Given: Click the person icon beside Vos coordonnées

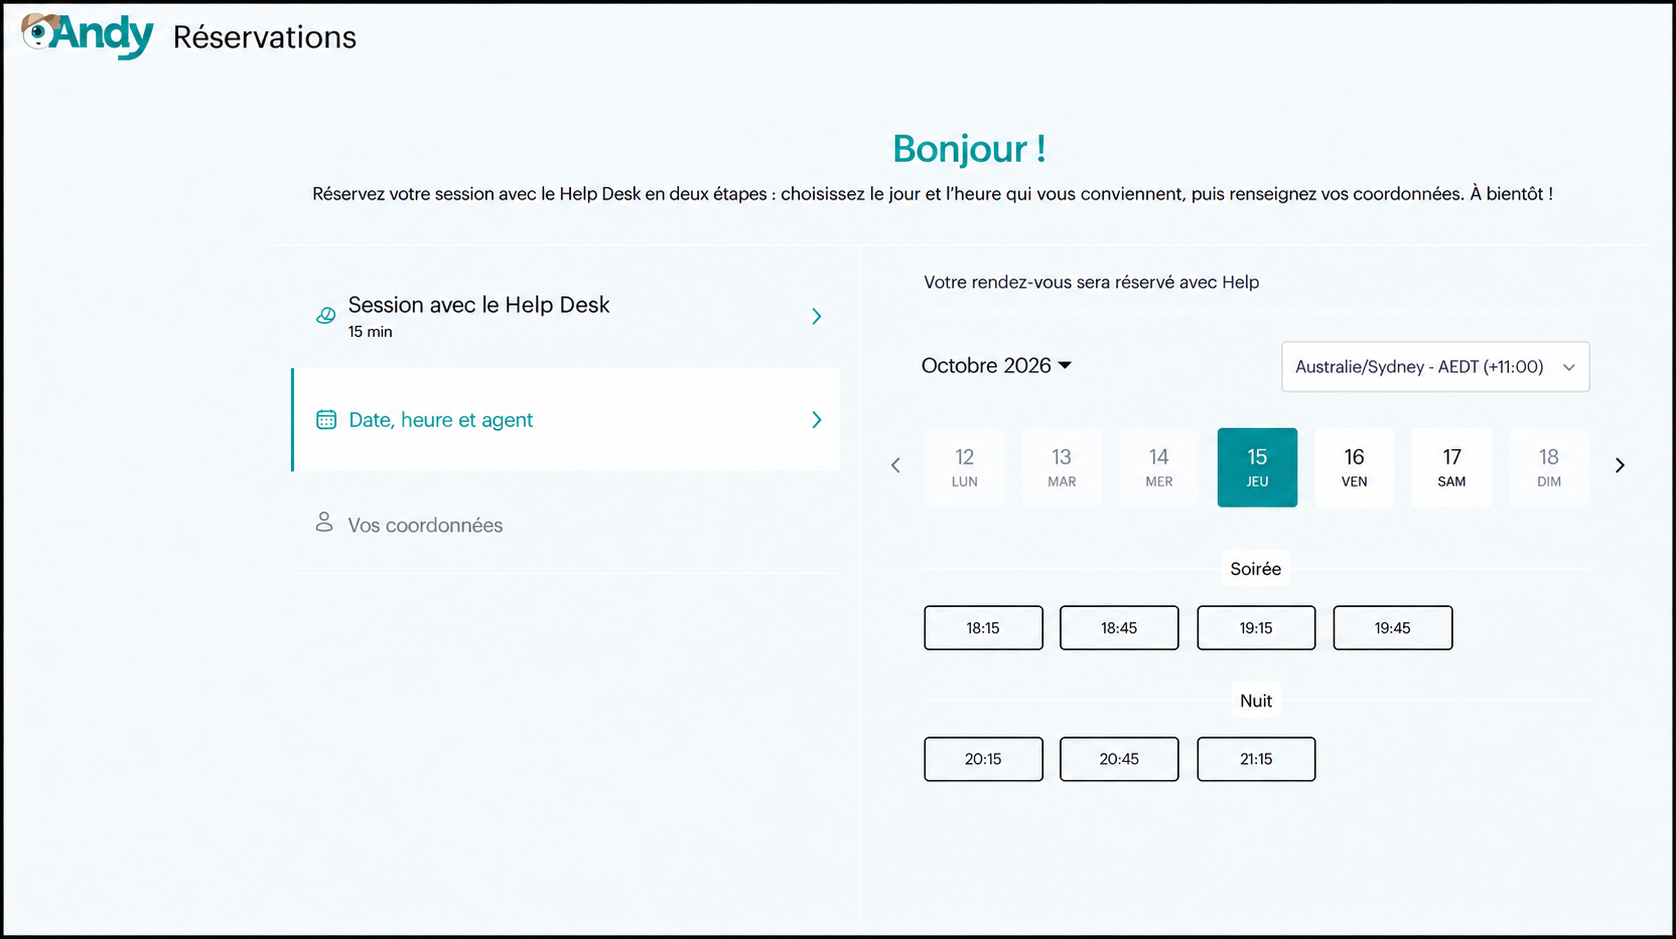Looking at the screenshot, I should [324, 522].
